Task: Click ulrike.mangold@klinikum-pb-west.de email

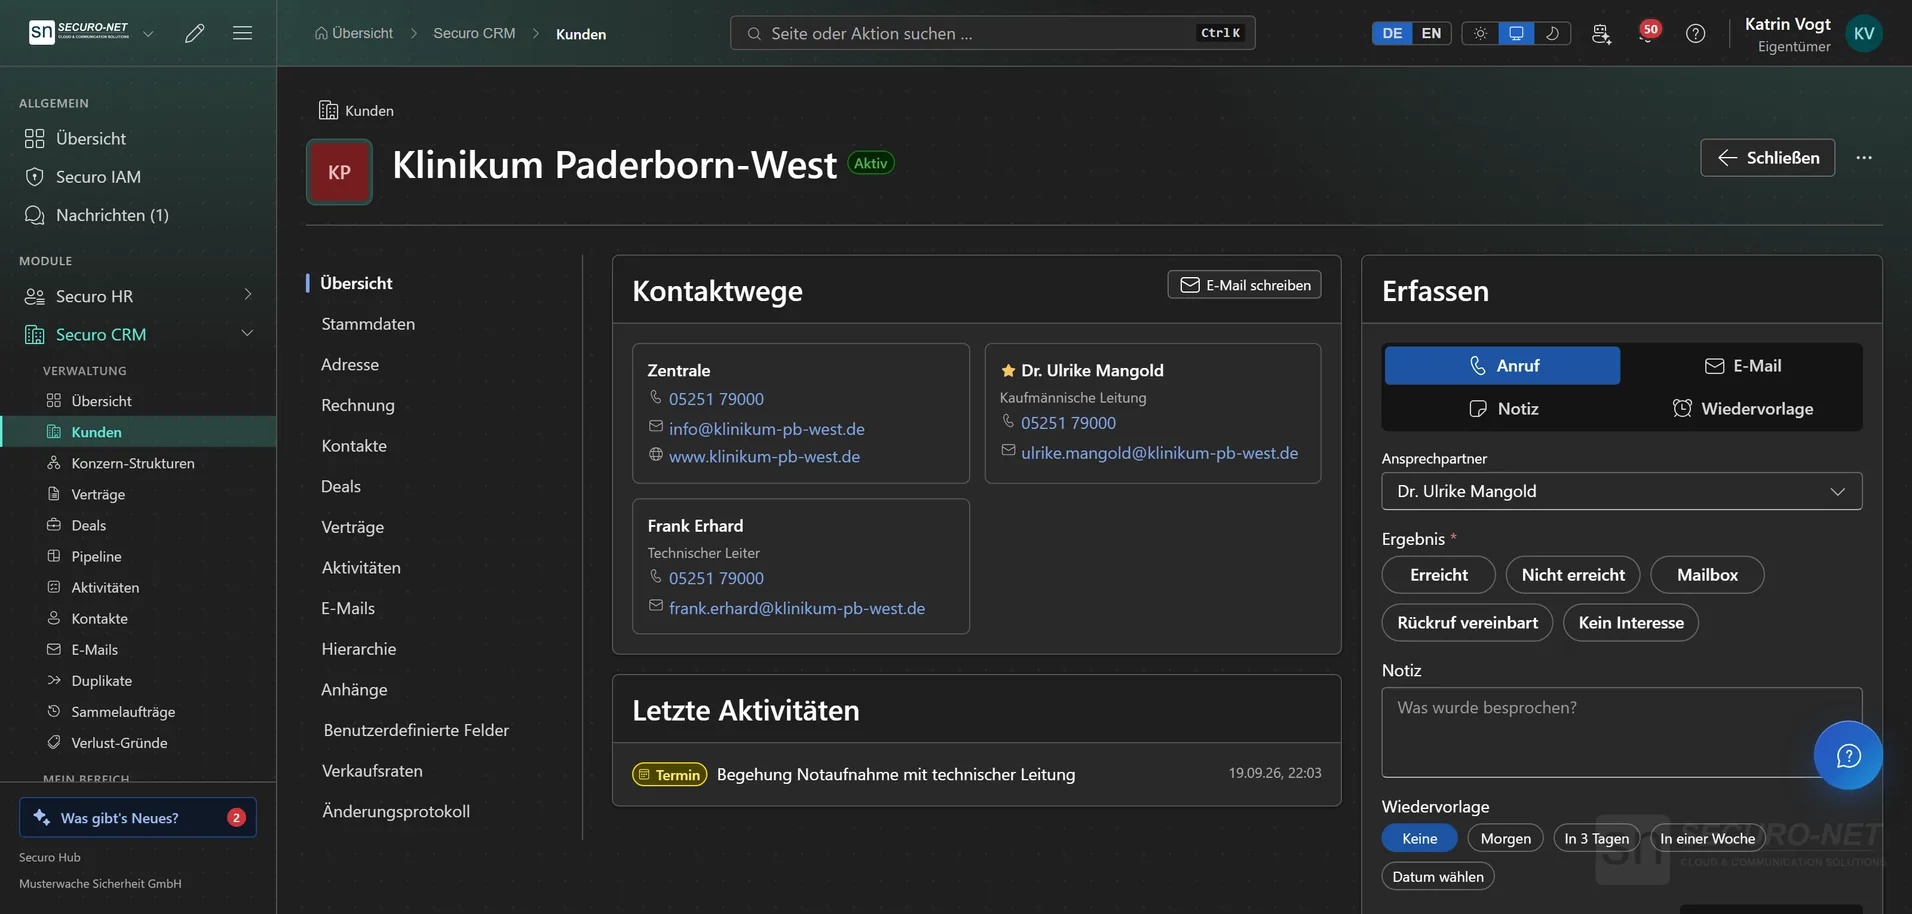Action: tap(1159, 453)
